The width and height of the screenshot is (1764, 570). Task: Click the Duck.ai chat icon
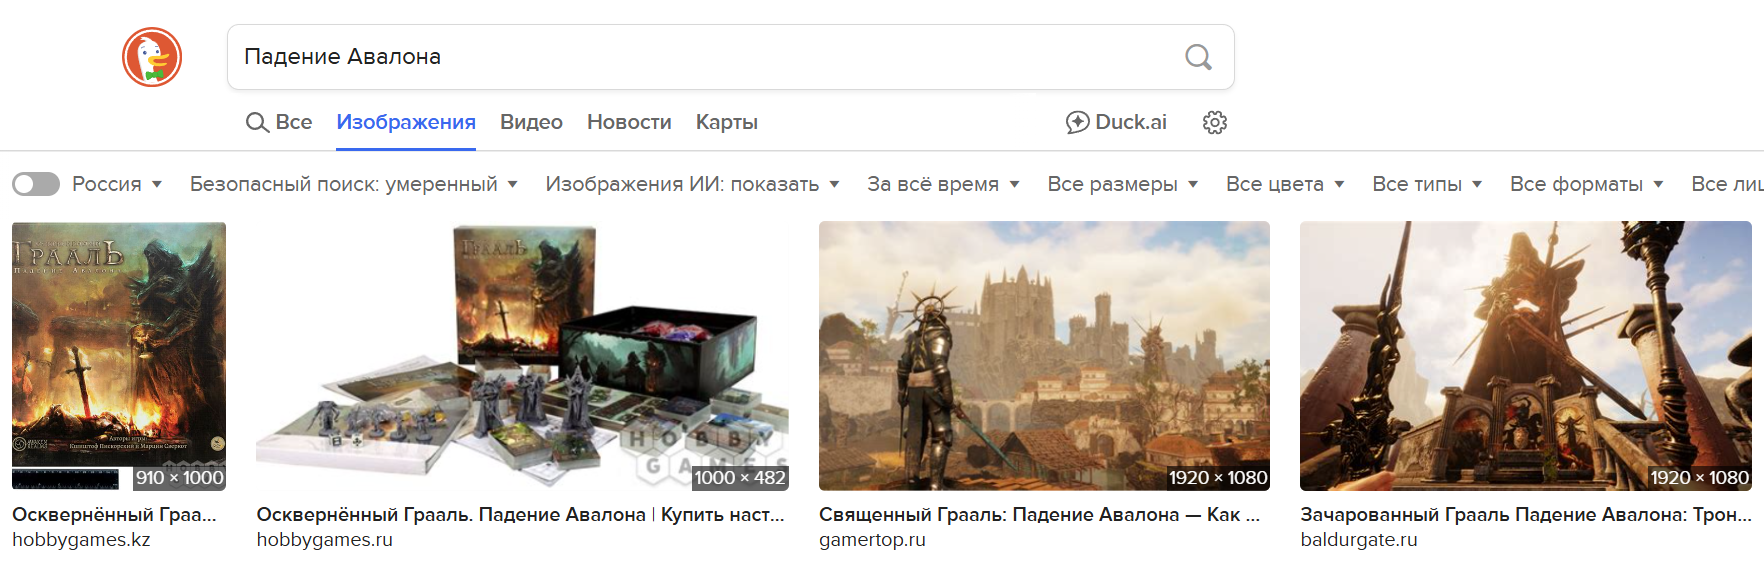click(x=1077, y=122)
